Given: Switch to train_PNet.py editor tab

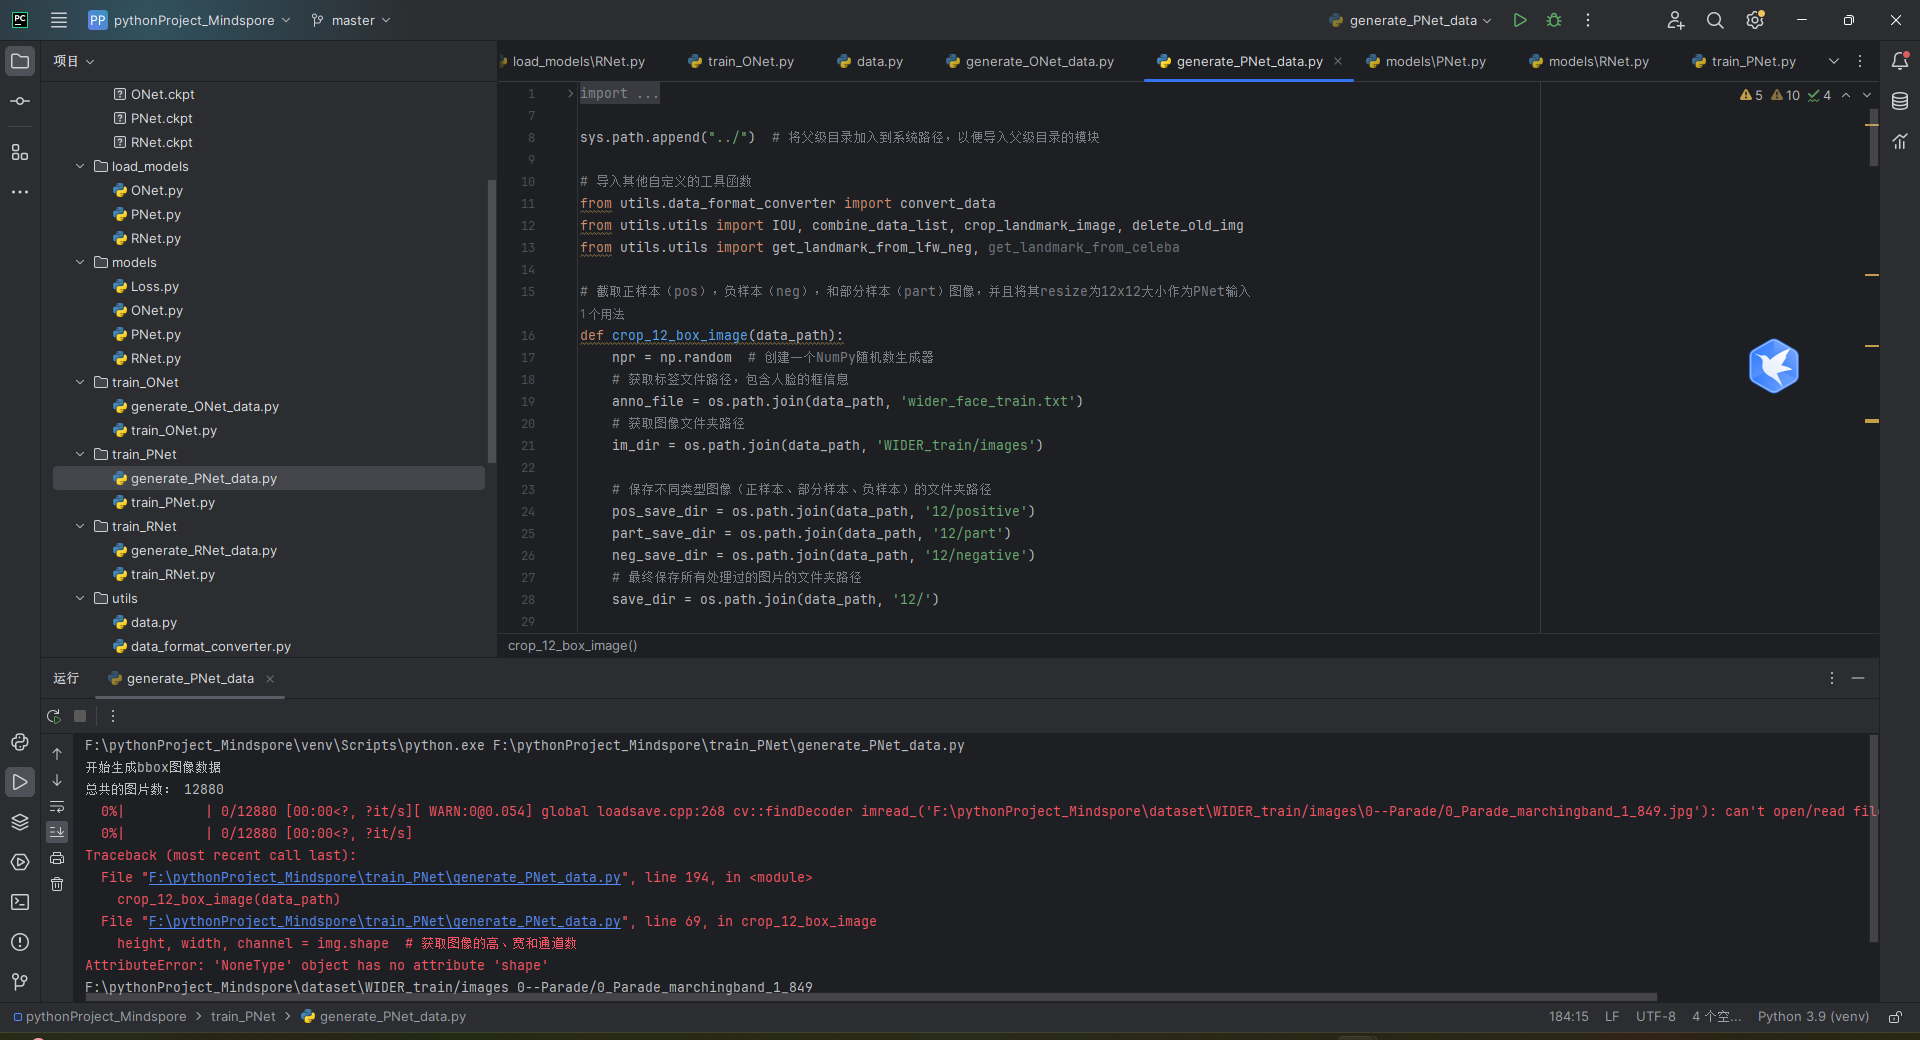Looking at the screenshot, I should [1744, 61].
